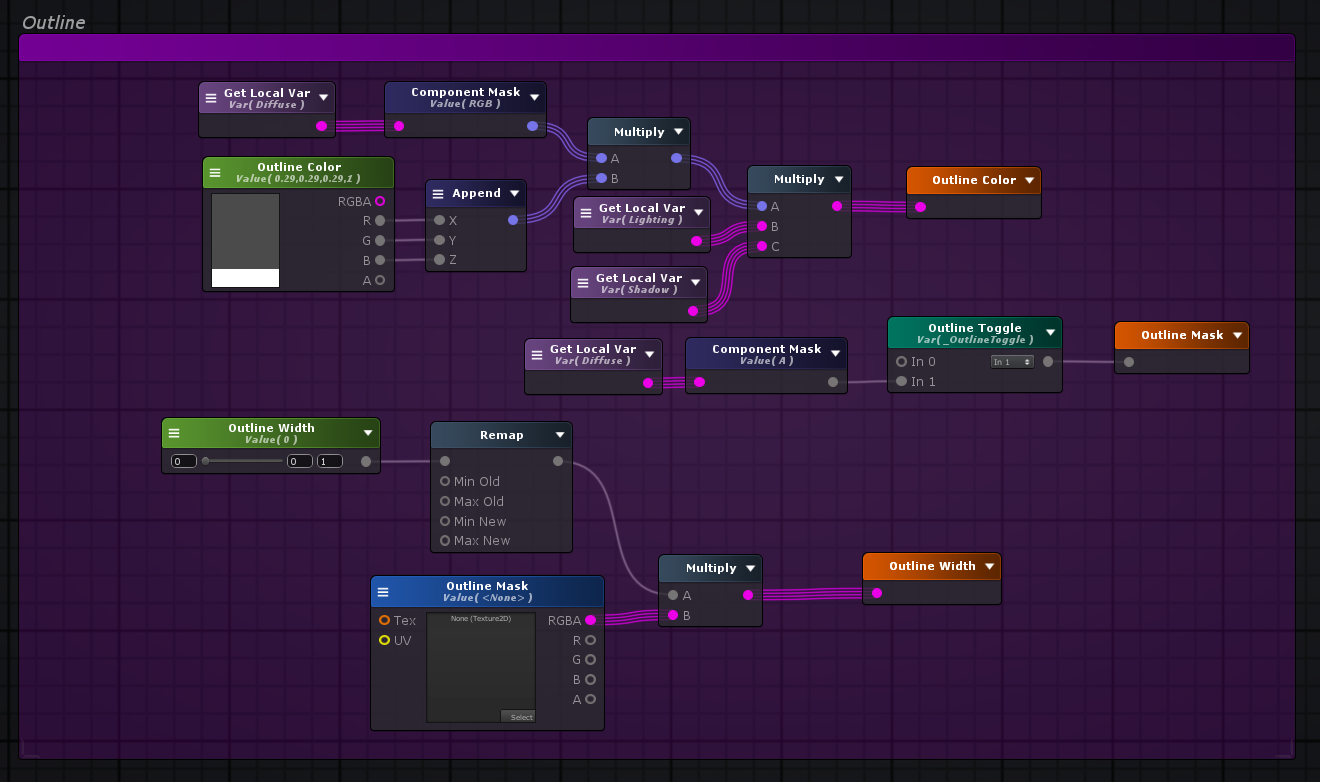Click hamburger icon on Outline Mask texture node
Viewport: 1320px width, 782px height.
383,592
